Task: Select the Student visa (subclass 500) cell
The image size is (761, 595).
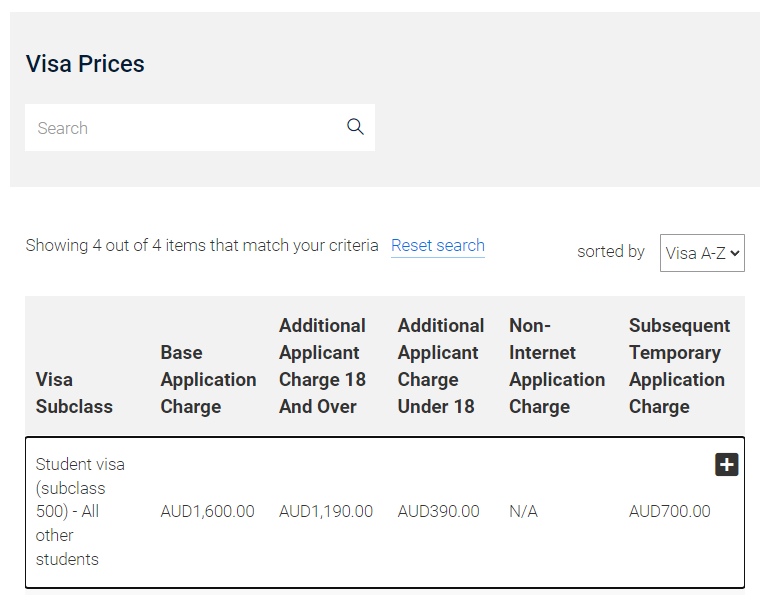Action: (80, 512)
